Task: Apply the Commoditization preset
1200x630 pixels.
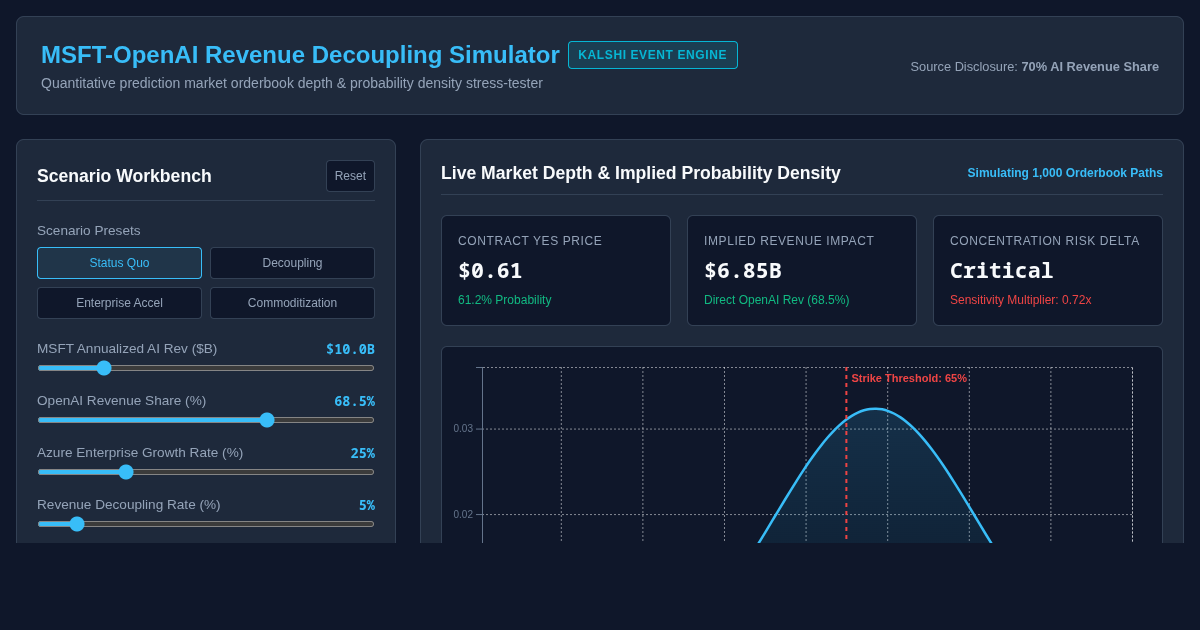Action: tap(292, 303)
